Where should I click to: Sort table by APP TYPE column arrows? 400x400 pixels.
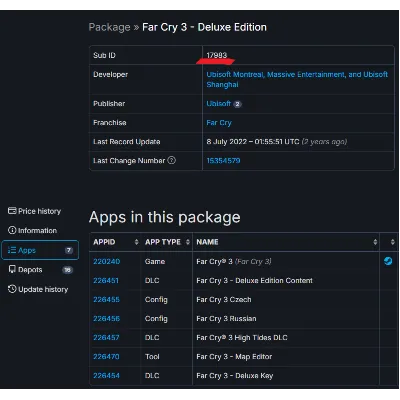(188, 242)
